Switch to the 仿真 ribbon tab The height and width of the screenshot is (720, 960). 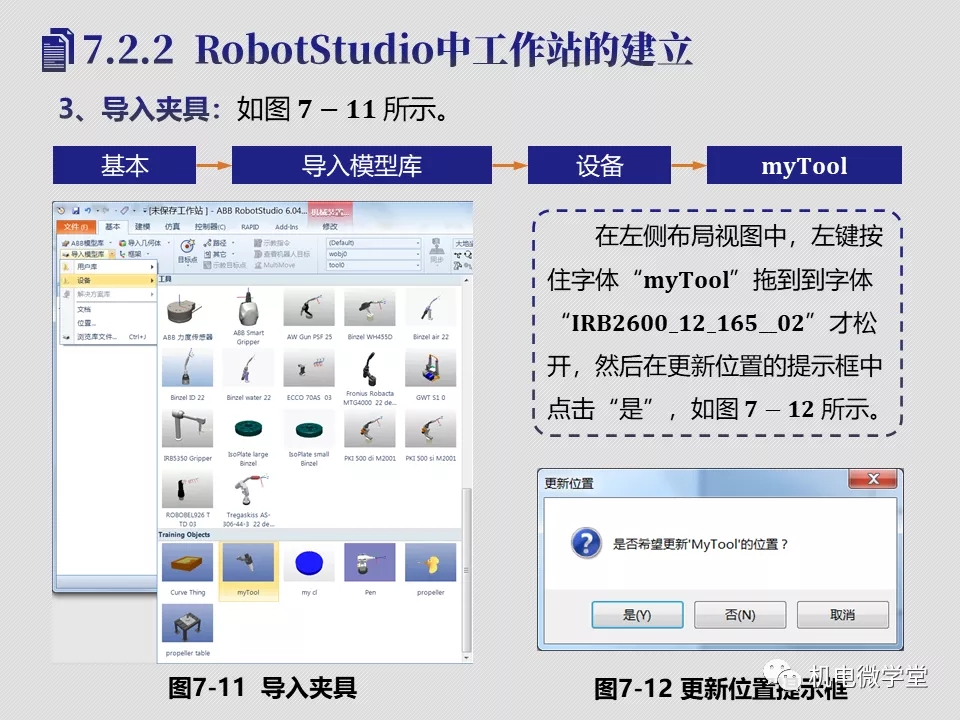pos(172,227)
